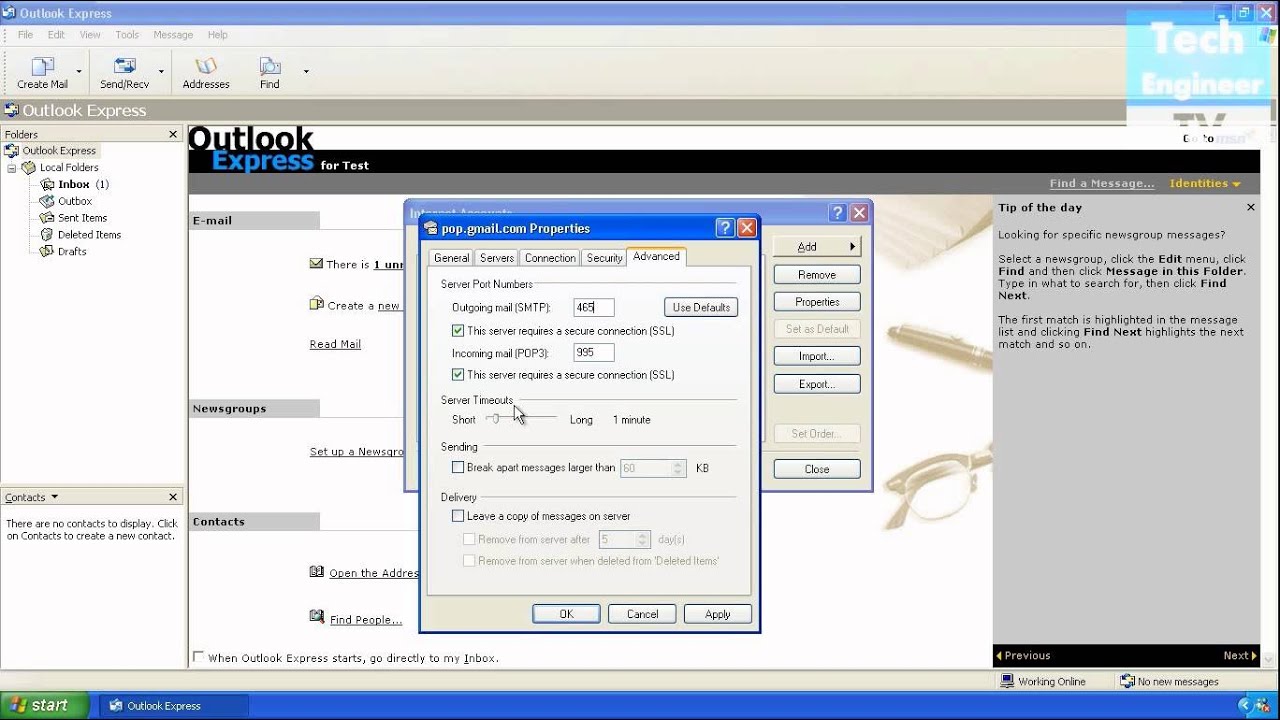
Task: Open the Message menu
Action: [x=173, y=34]
